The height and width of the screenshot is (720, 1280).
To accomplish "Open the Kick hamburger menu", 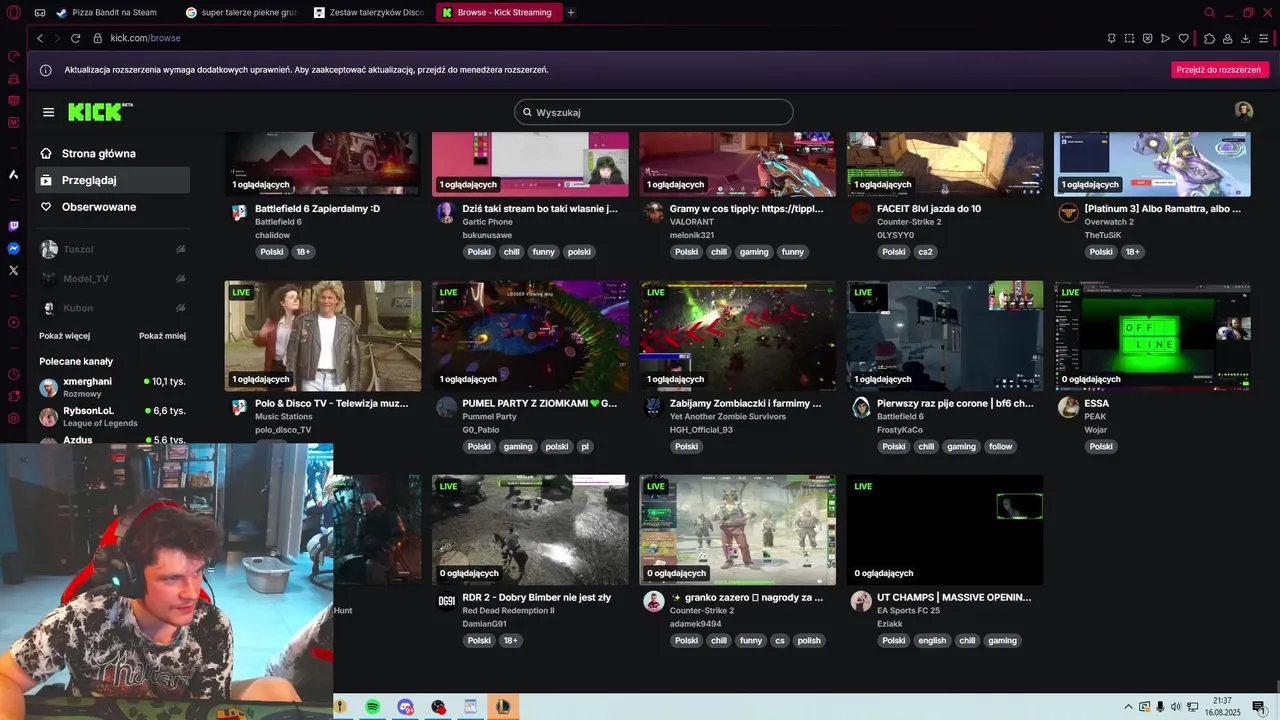I will [x=48, y=112].
